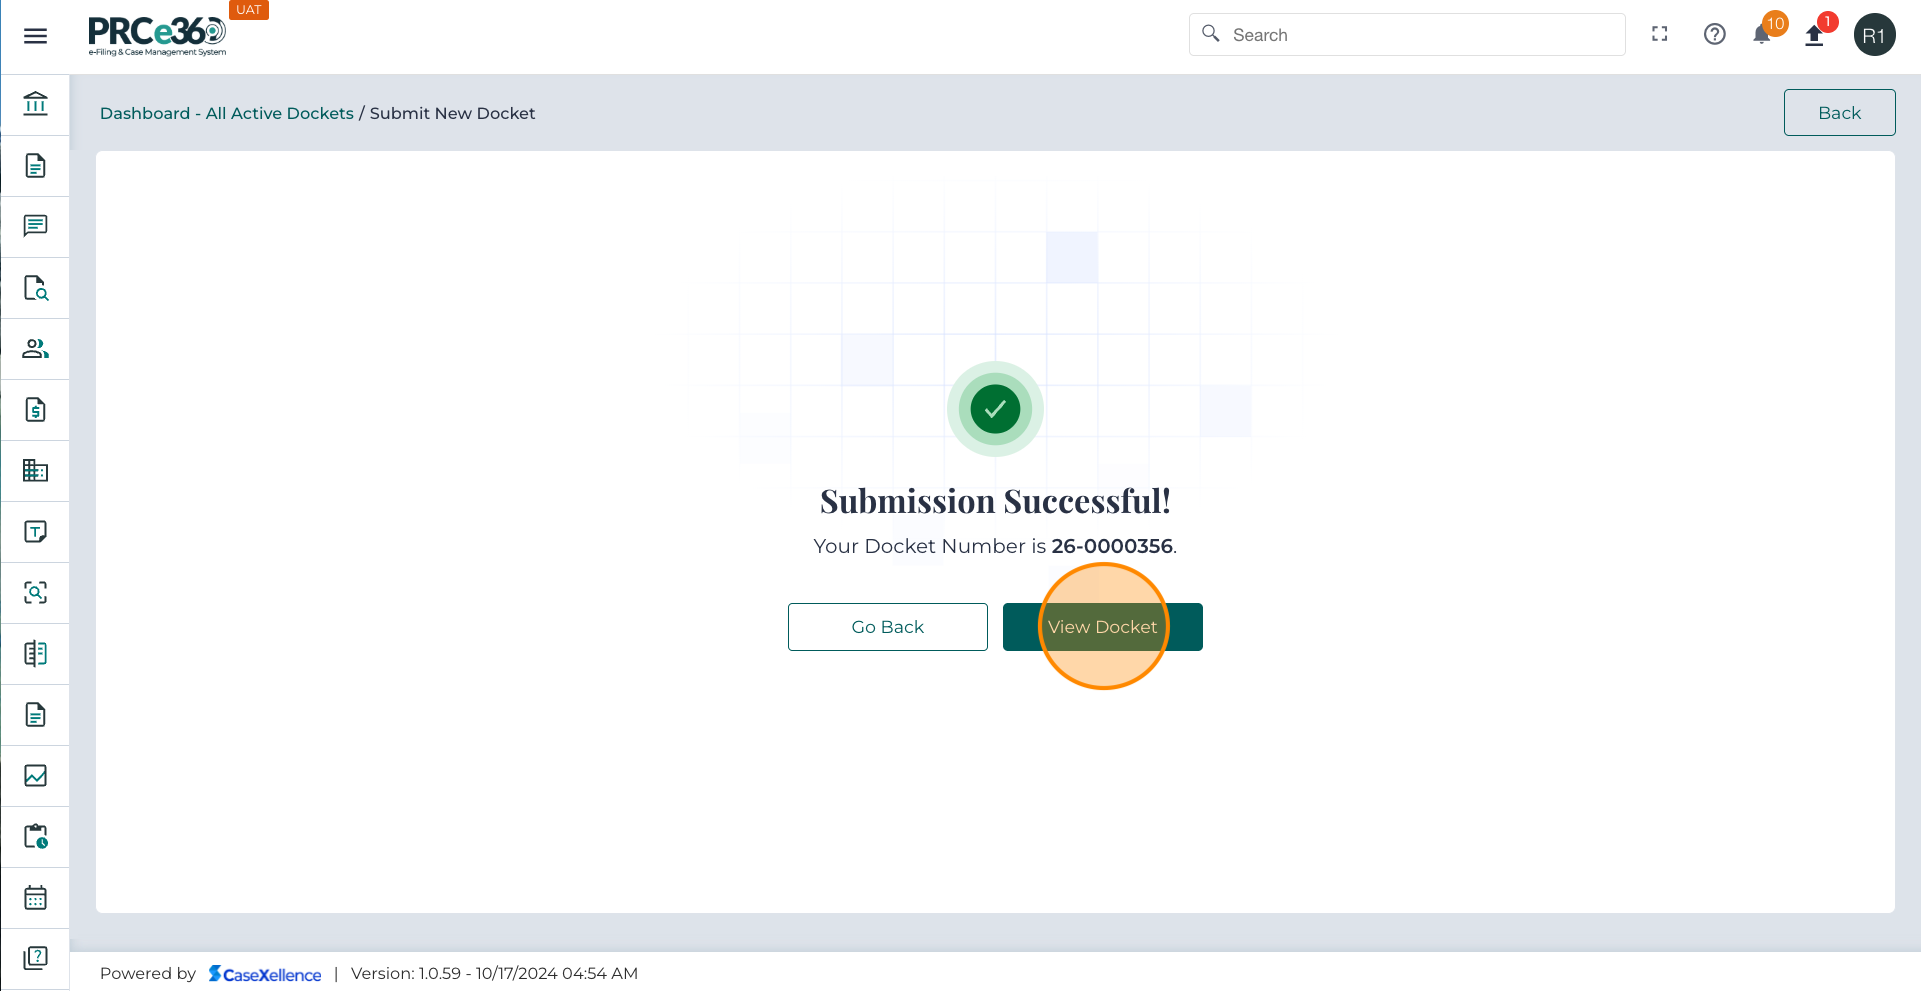This screenshot has width=1921, height=991.
Task: Toggle fullscreen mode in the header
Action: pyautogui.click(x=1660, y=35)
